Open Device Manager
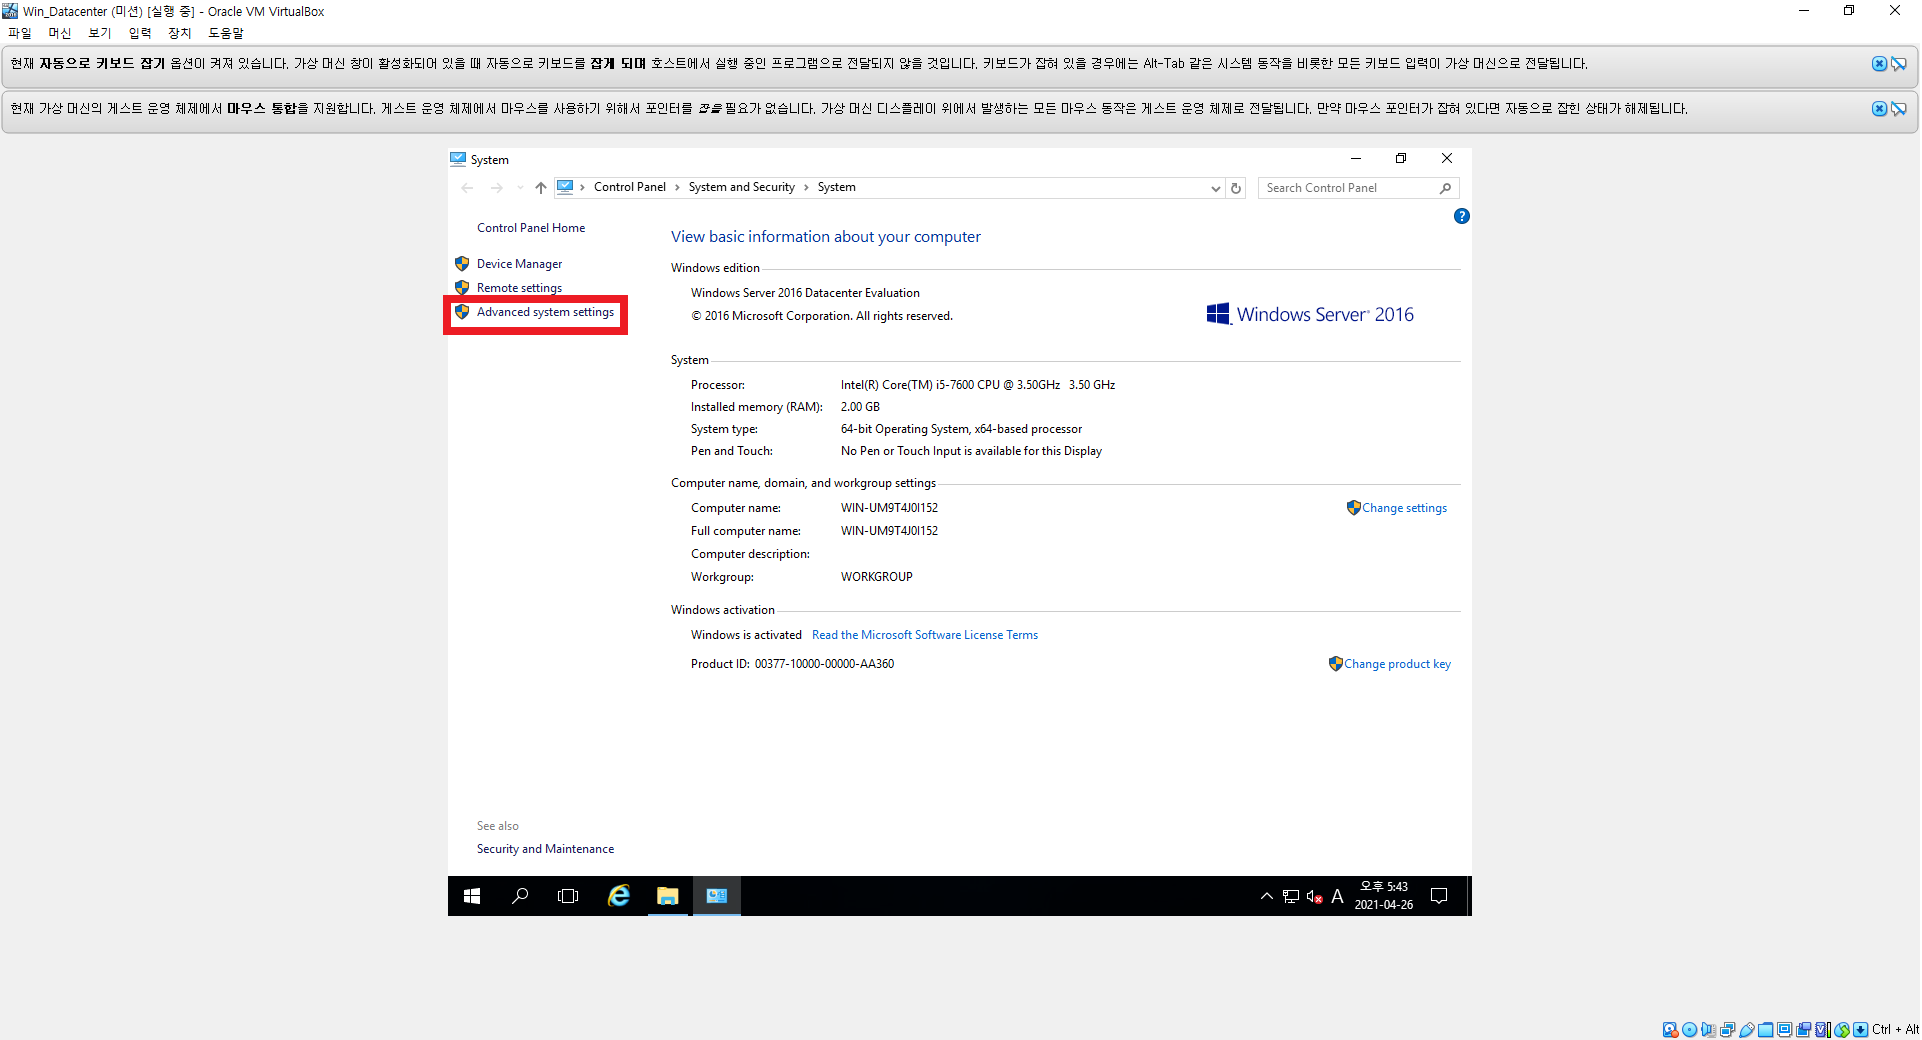The image size is (1922, 1040). 519,264
